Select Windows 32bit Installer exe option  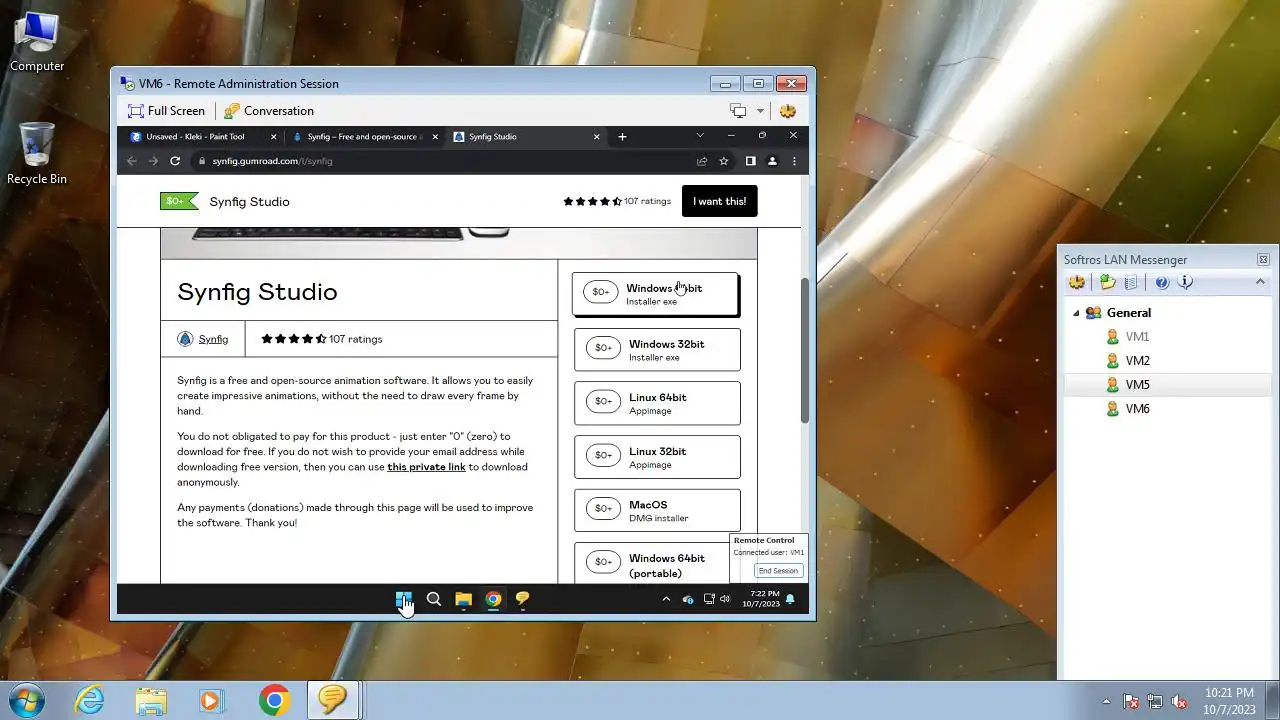(x=657, y=350)
